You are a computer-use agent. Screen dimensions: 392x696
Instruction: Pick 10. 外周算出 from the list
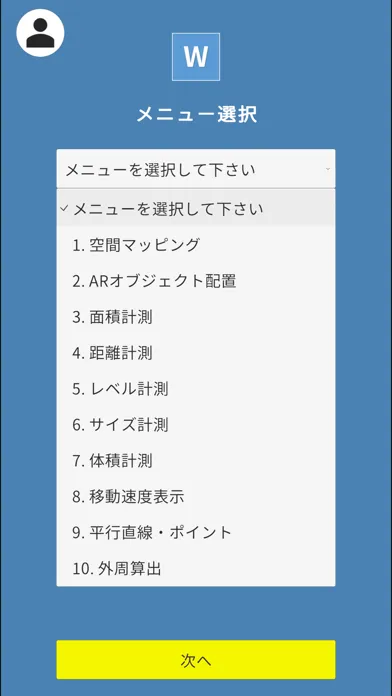pyautogui.click(x=196, y=568)
